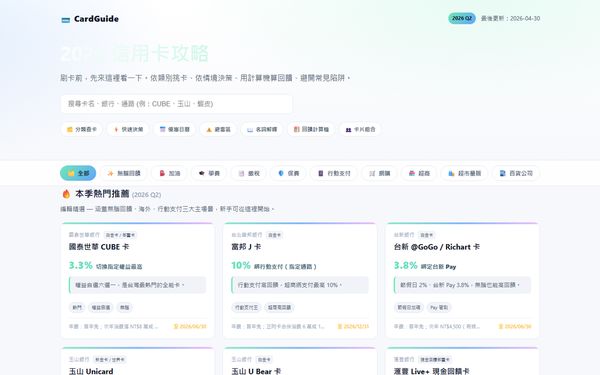Image resolution: width=600 pixels, height=375 pixels.
Task: Click the CUBE card description quote box
Action: point(137,285)
